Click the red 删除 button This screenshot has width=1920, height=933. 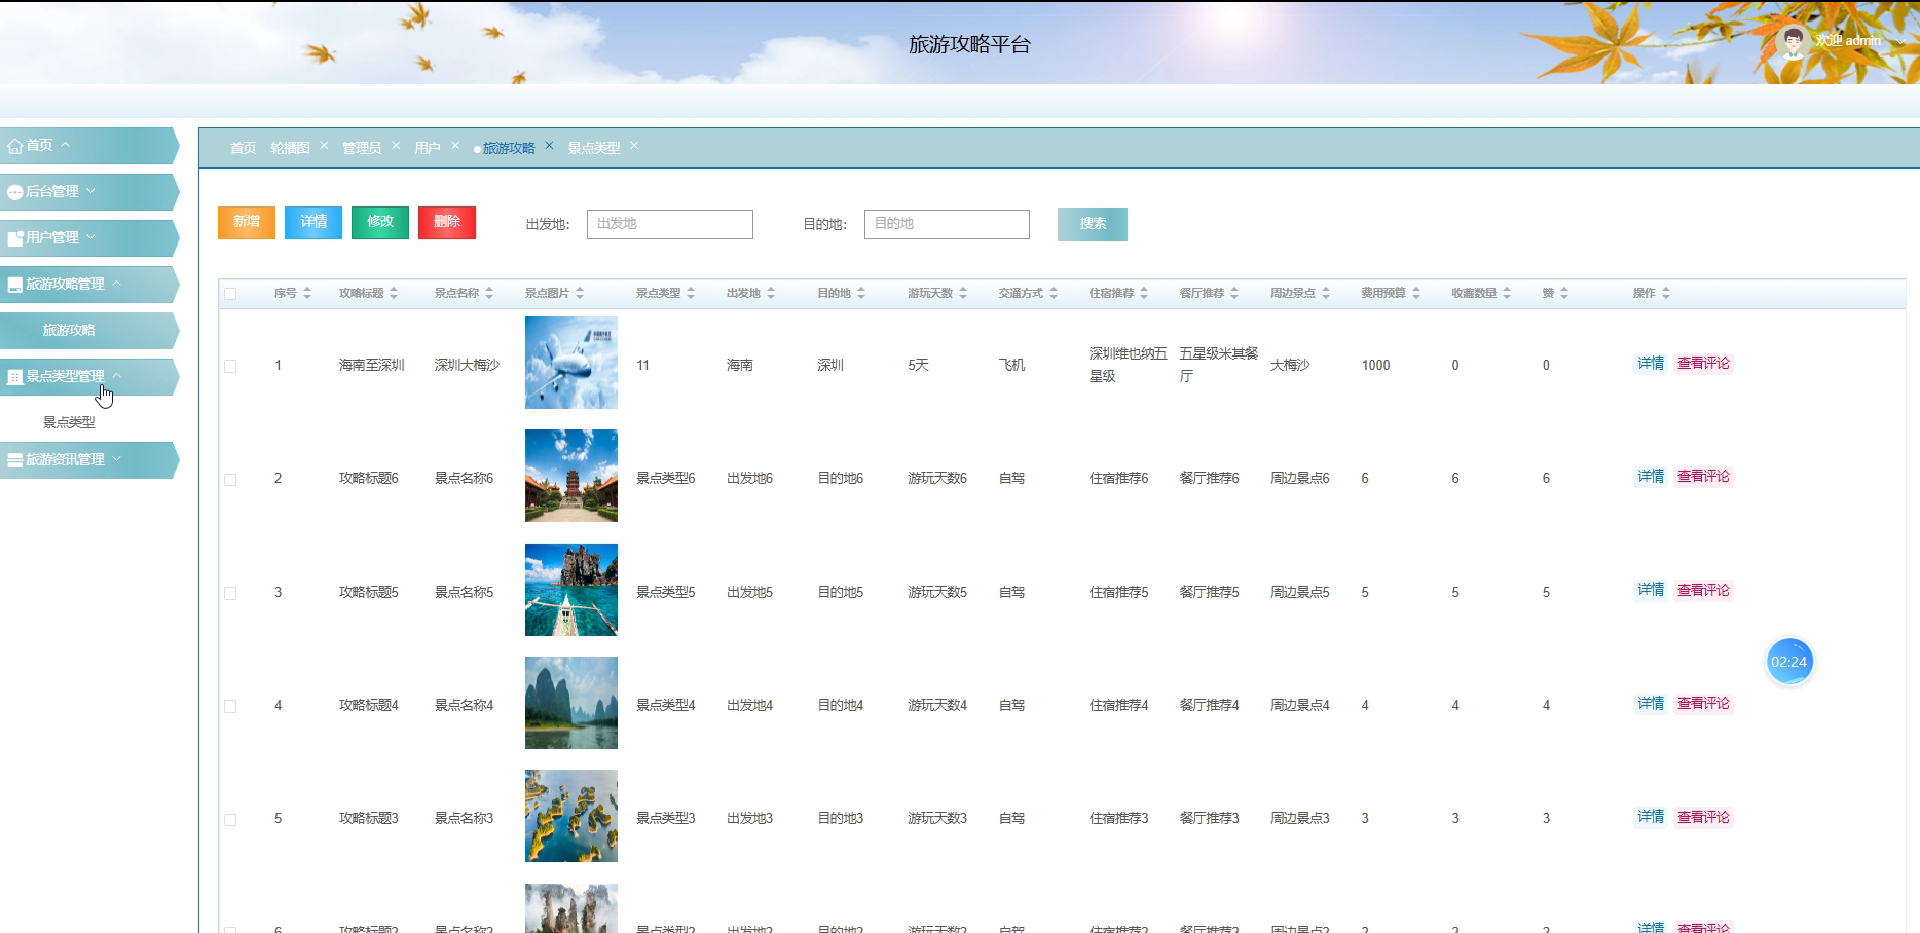click(447, 222)
